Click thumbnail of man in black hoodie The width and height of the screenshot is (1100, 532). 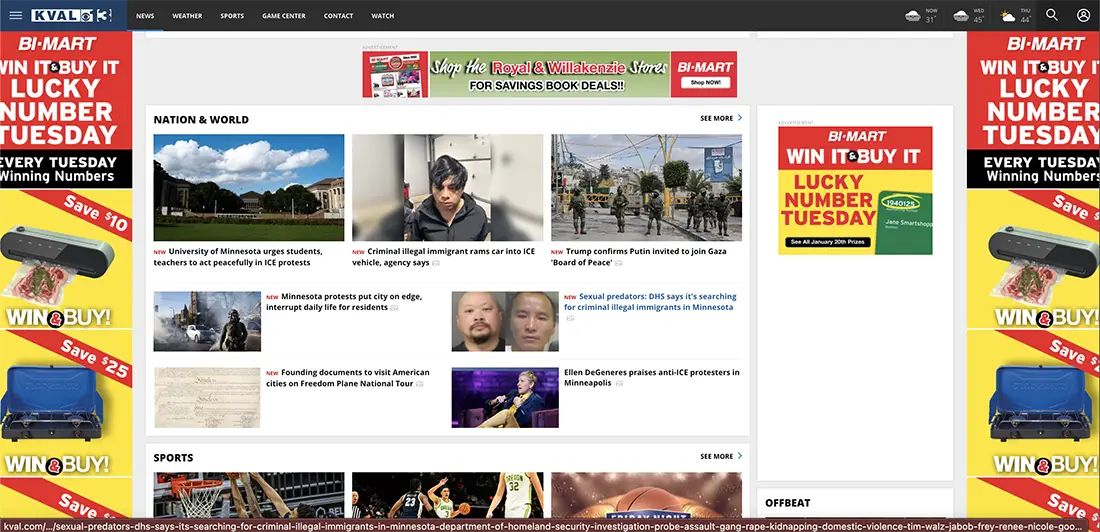tap(448, 188)
